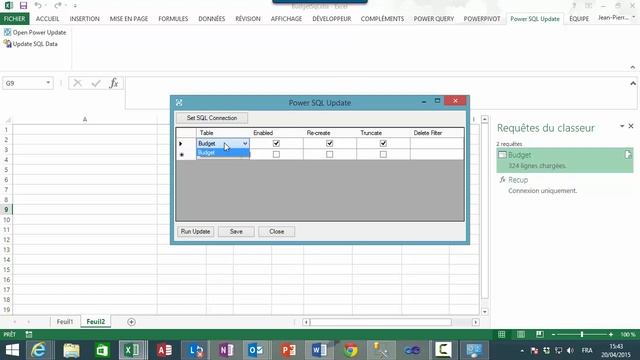Open the FICHIER tab
Screen dimensions: 640x360
tap(15, 19)
